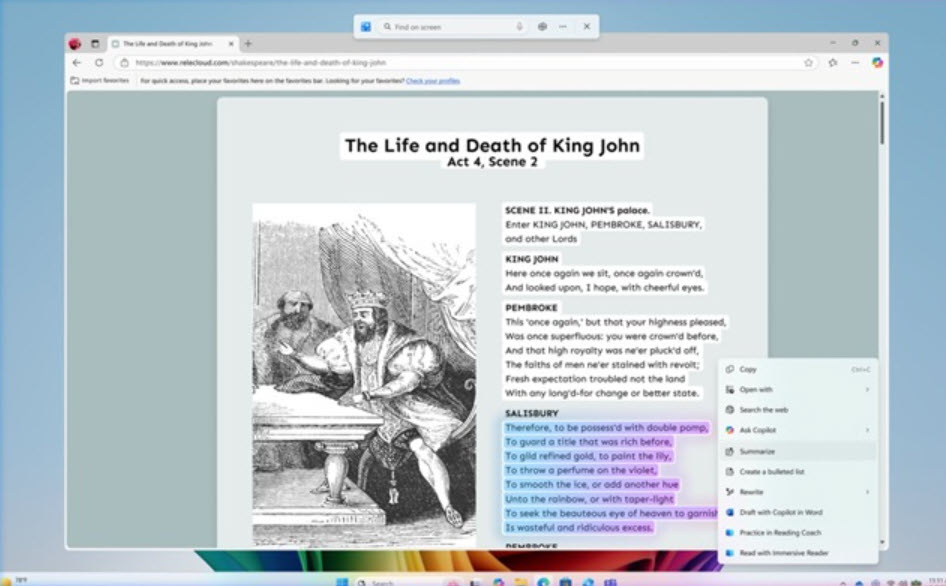
Task: Click the line The faiths of men ne'er stained
Action: 602,365
